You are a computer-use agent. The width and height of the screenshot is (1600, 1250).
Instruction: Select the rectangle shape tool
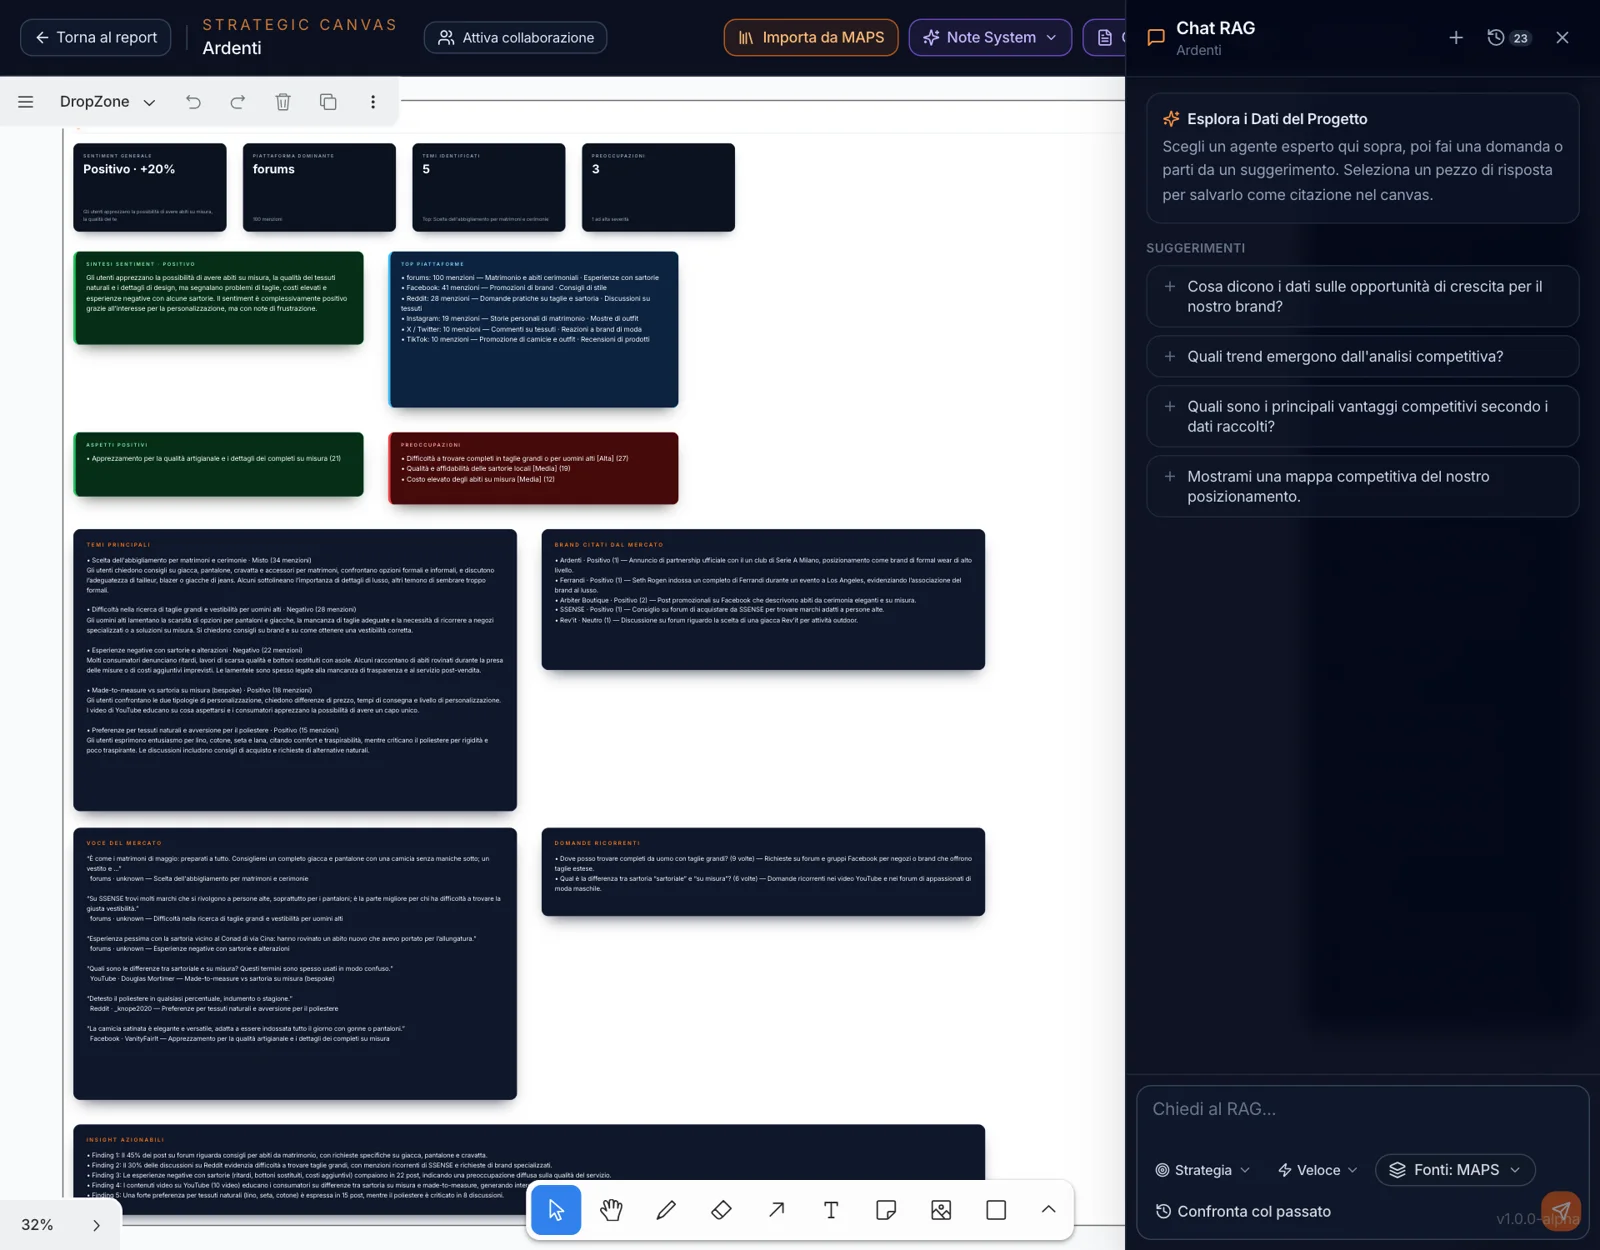pos(996,1210)
